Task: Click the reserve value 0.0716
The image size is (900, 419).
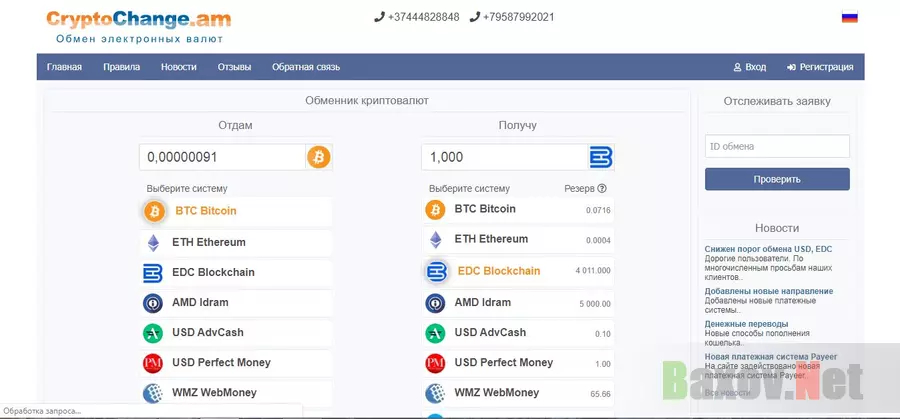Action: tap(598, 211)
